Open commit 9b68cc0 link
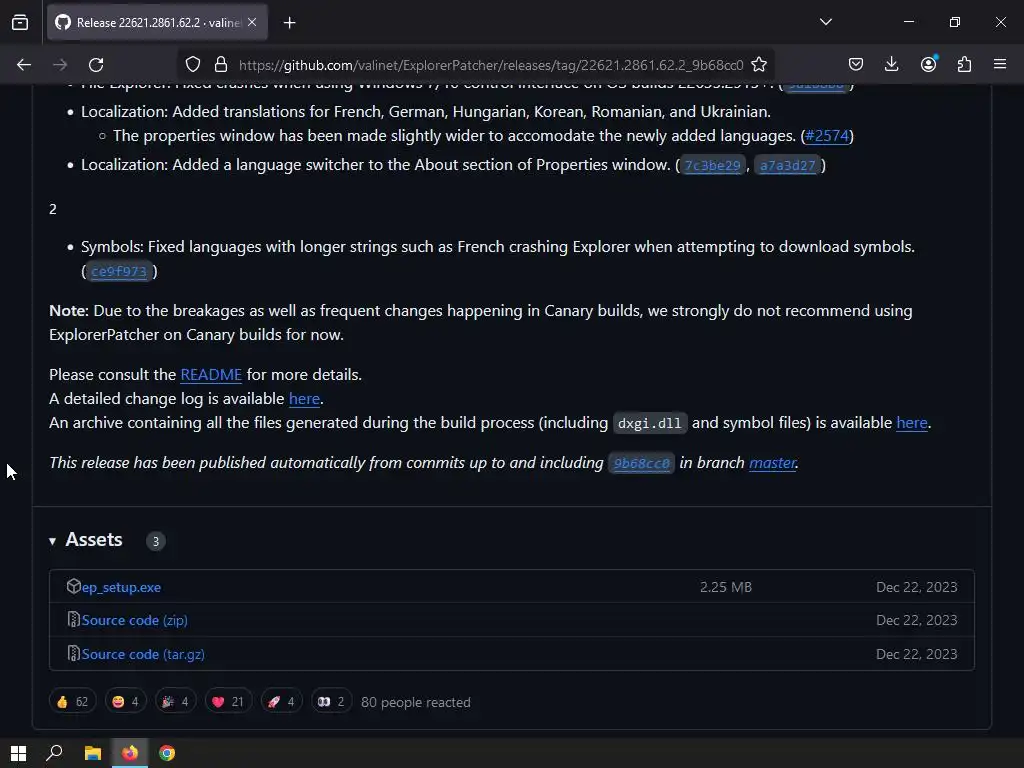Image resolution: width=1024 pixels, height=768 pixels. point(641,463)
